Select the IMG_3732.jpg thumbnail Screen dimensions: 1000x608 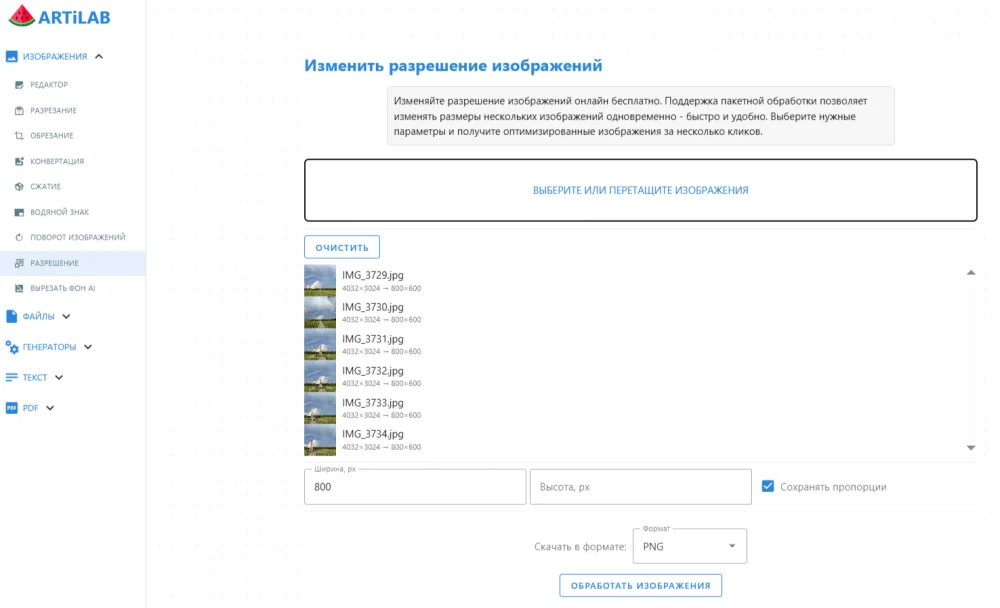(320, 376)
